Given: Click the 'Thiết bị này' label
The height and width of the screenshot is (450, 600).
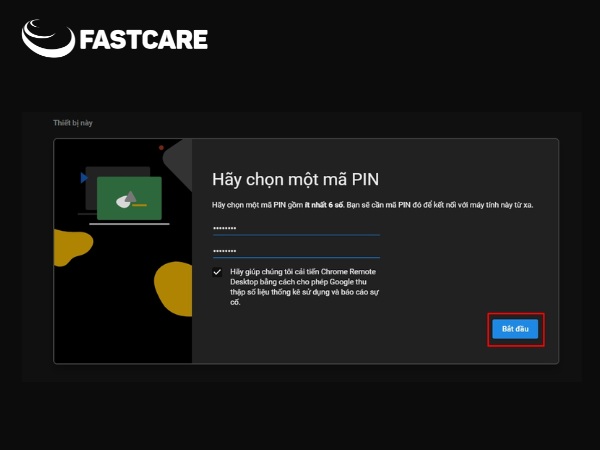Looking at the screenshot, I should pyautogui.click(x=73, y=123).
